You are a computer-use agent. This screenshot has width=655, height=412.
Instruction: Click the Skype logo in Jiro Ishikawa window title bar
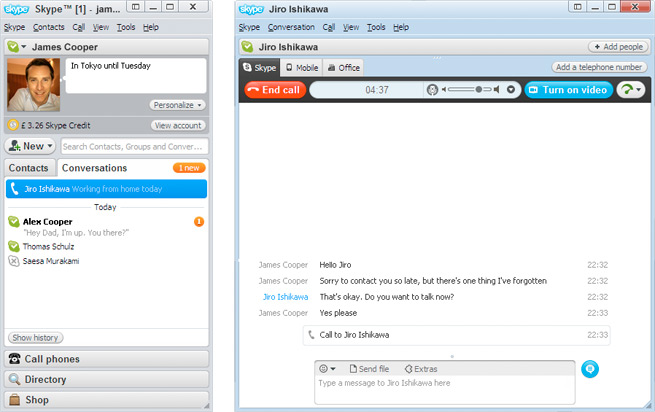tap(251, 9)
